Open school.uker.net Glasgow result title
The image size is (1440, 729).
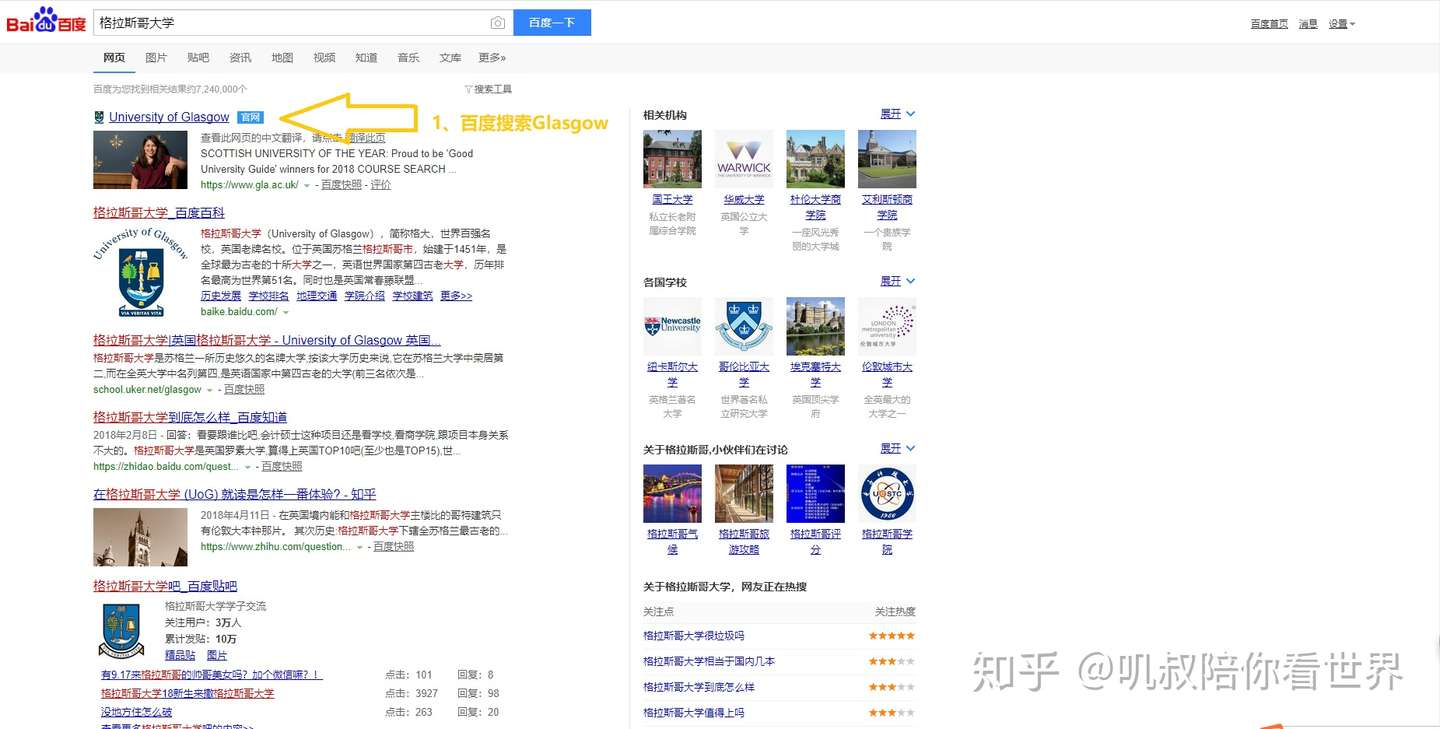[x=267, y=340]
